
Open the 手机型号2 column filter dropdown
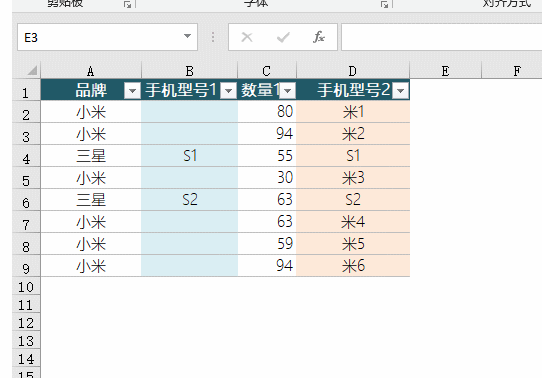point(401,91)
